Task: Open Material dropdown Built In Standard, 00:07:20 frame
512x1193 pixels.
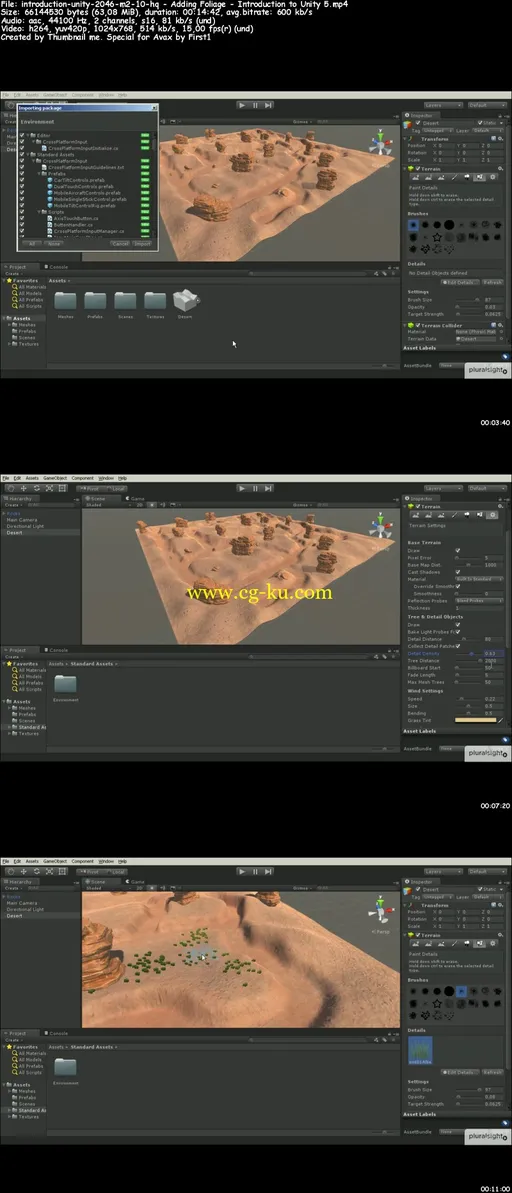Action: (x=479, y=579)
